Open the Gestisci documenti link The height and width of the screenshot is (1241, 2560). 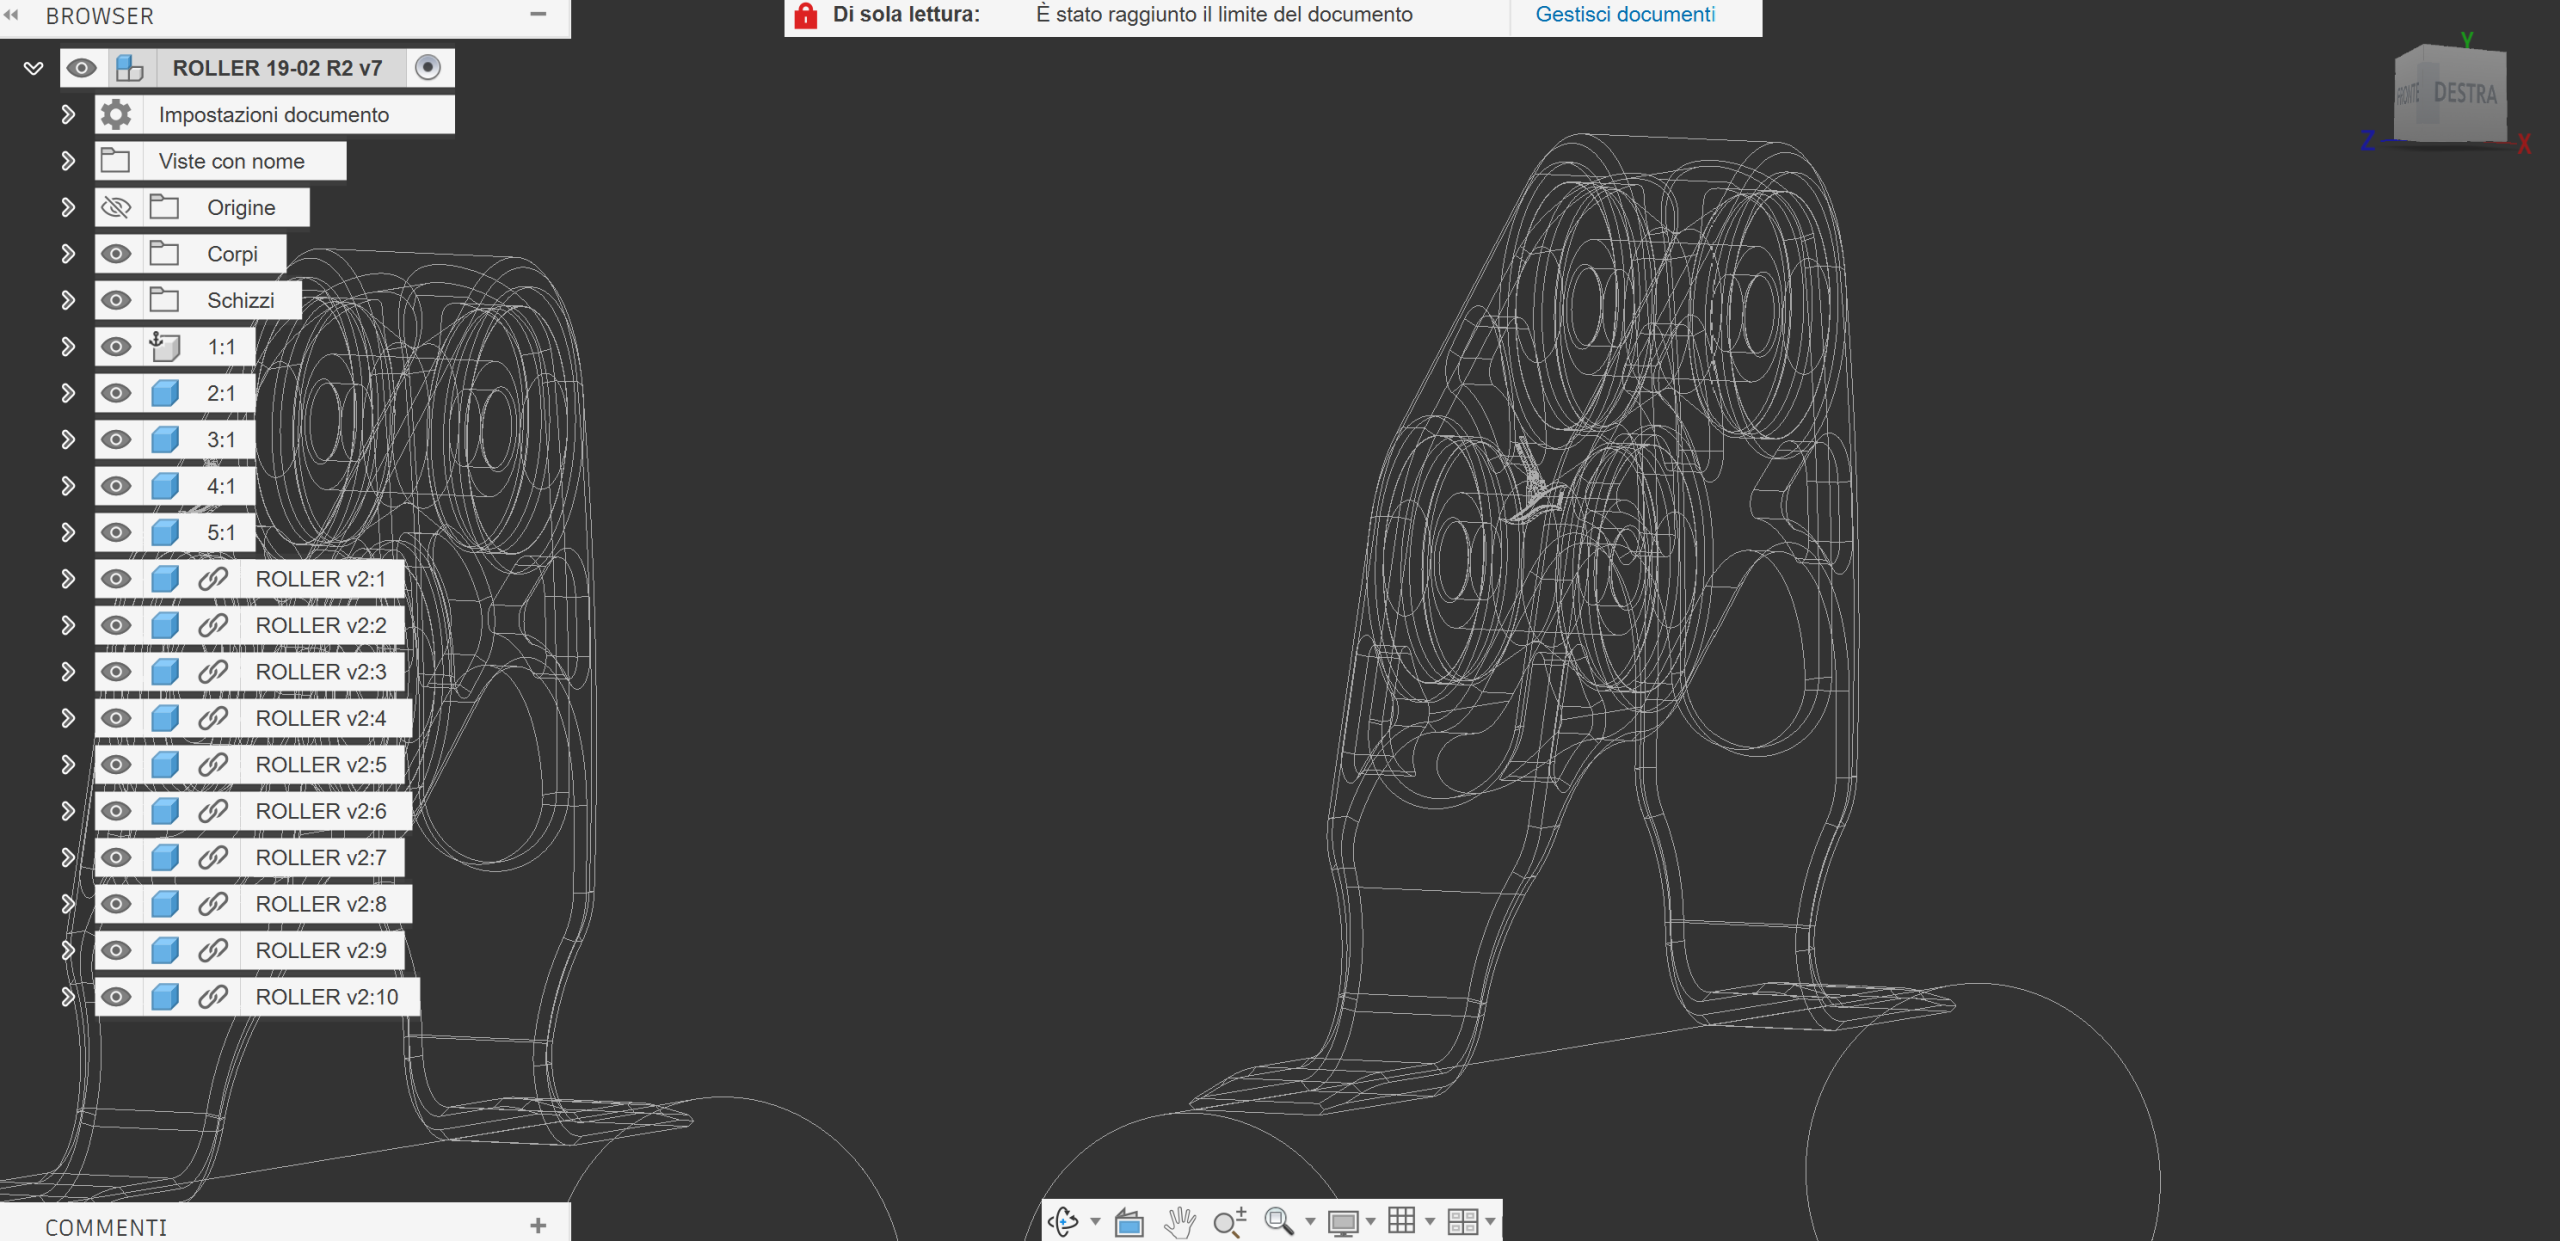[1625, 14]
